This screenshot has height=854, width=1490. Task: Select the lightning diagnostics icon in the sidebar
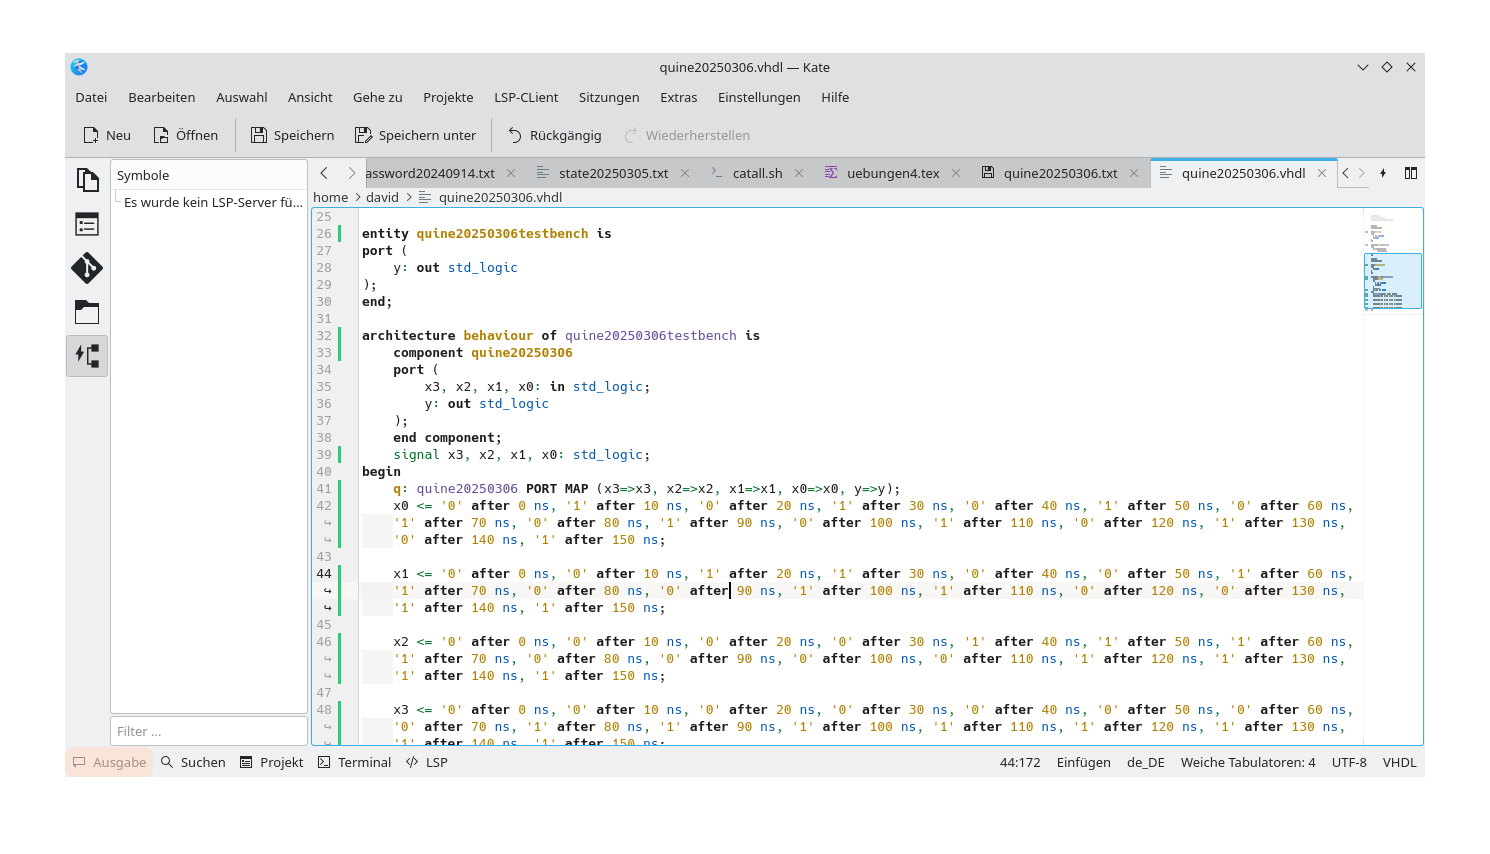pyautogui.click(x=87, y=355)
